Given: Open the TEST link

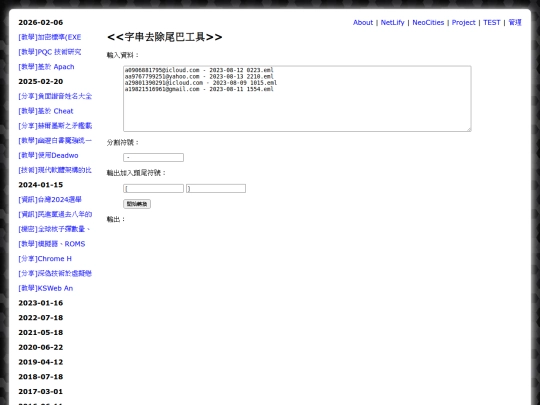Looking at the screenshot, I should [491, 22].
